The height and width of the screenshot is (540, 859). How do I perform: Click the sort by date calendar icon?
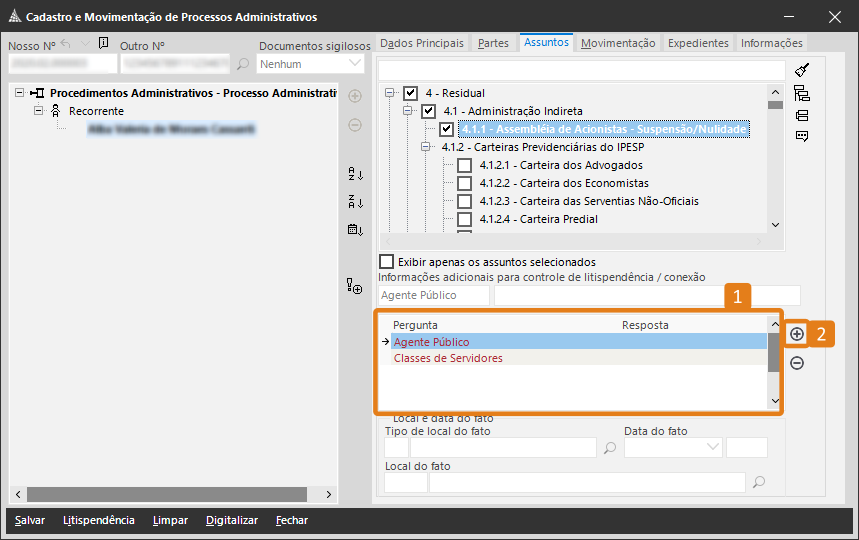pos(355,229)
